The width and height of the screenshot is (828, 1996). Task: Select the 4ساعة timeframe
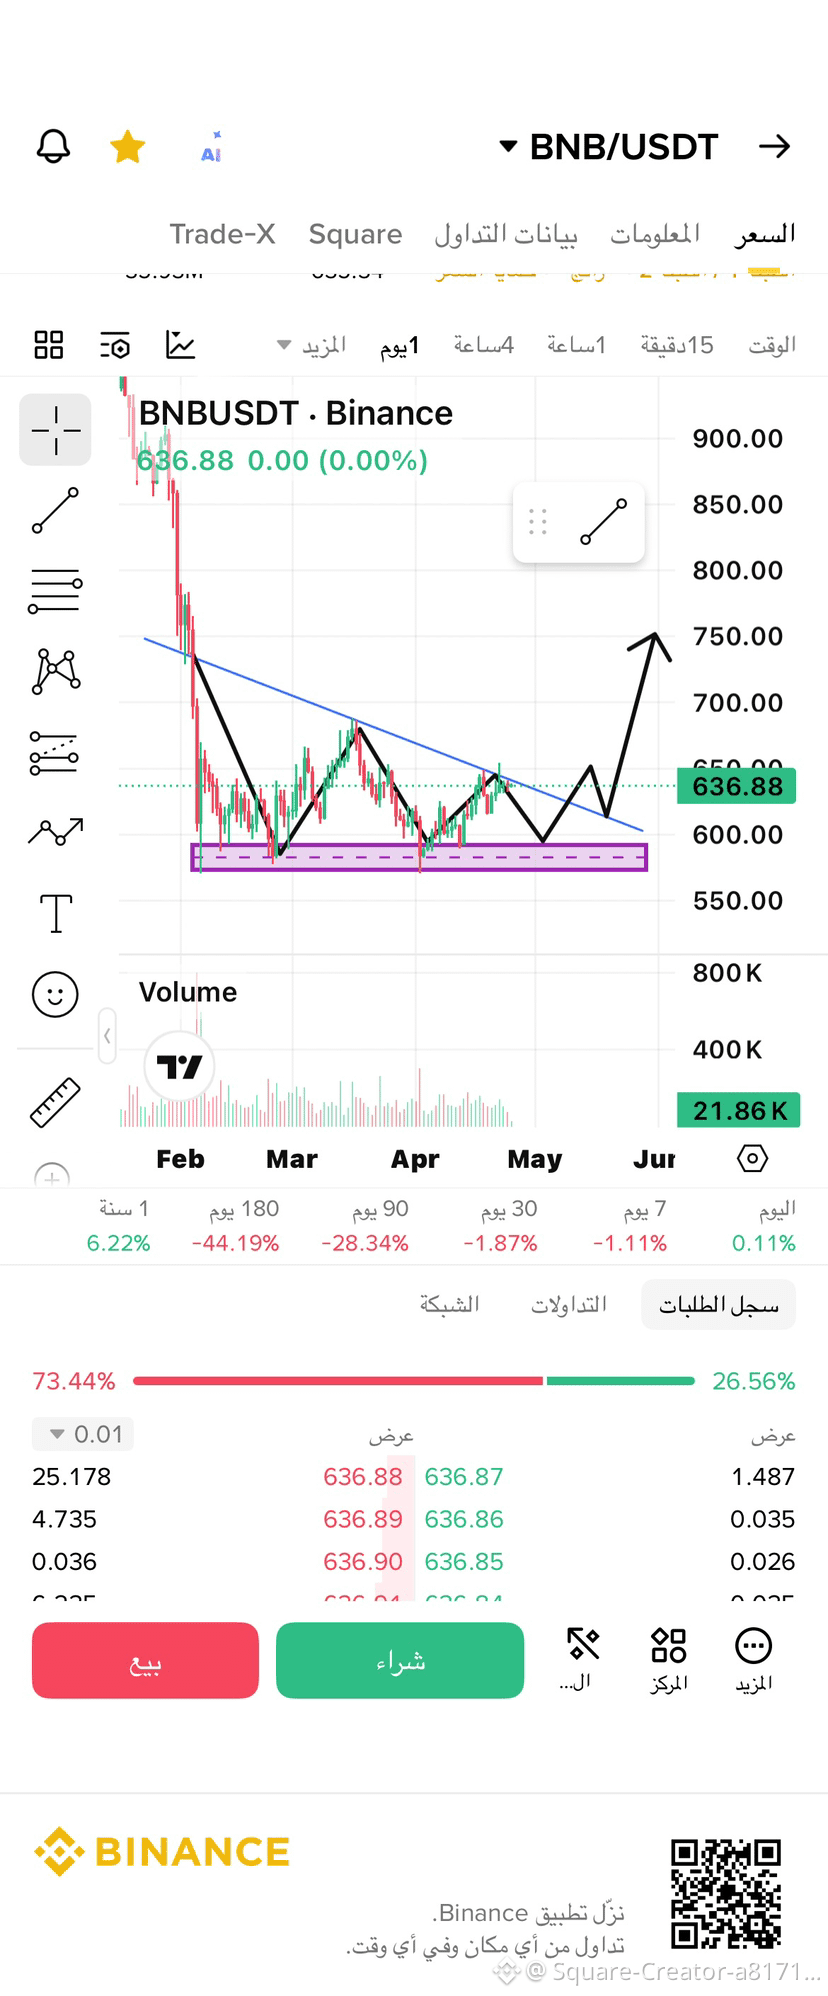click(483, 345)
